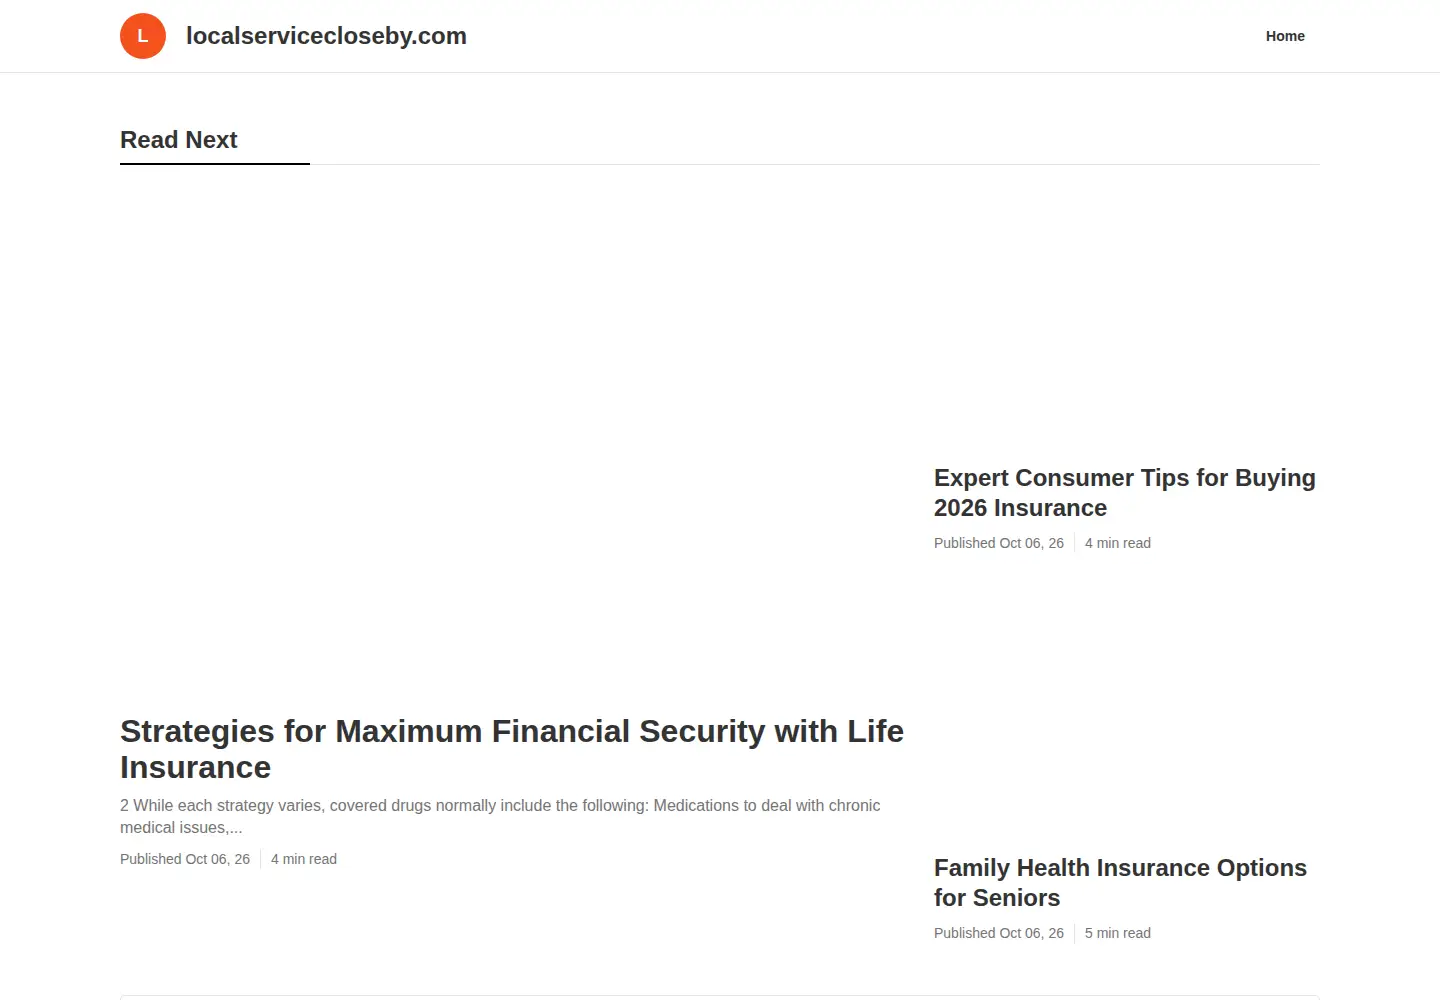
Task: Click the orange circular L logo
Action: point(143,36)
